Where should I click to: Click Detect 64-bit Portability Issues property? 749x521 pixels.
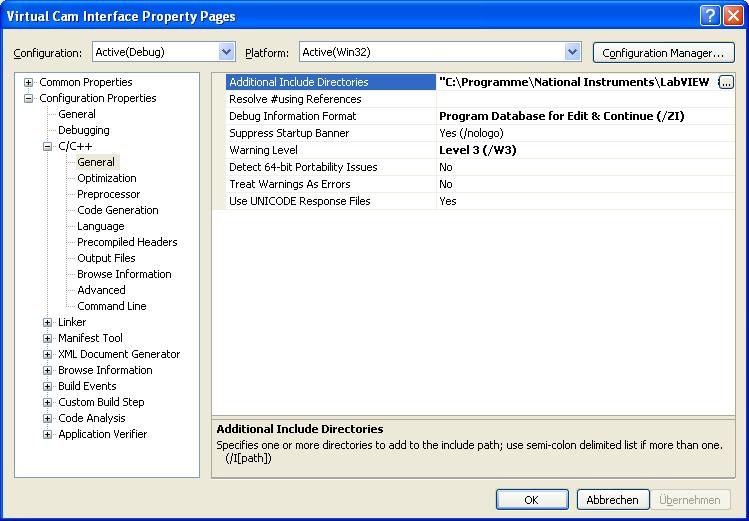pyautogui.click(x=331, y=167)
